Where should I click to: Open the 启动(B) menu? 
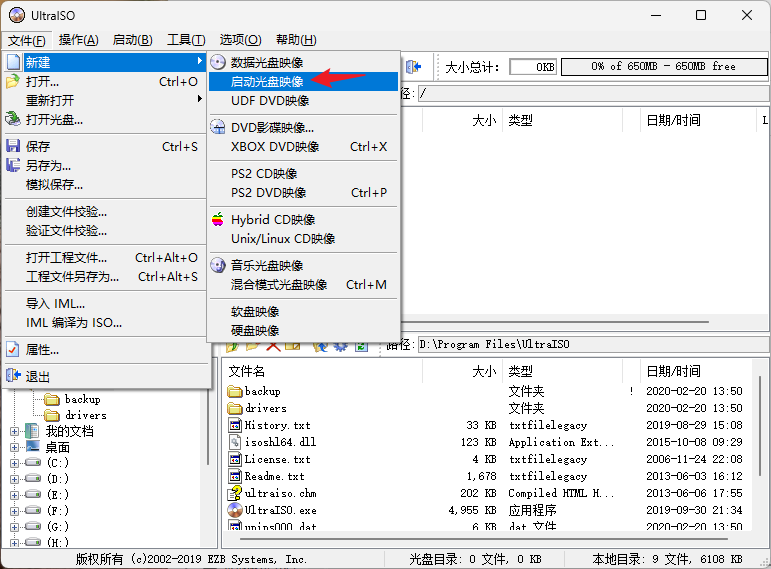tap(132, 40)
